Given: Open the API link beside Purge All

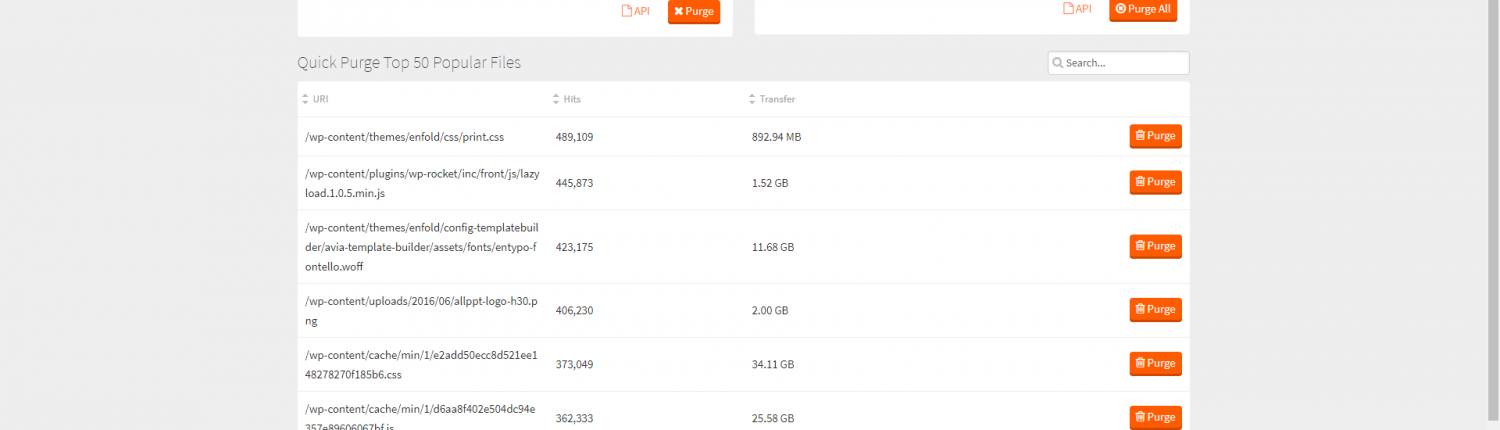Looking at the screenshot, I should pyautogui.click(x=1076, y=9).
